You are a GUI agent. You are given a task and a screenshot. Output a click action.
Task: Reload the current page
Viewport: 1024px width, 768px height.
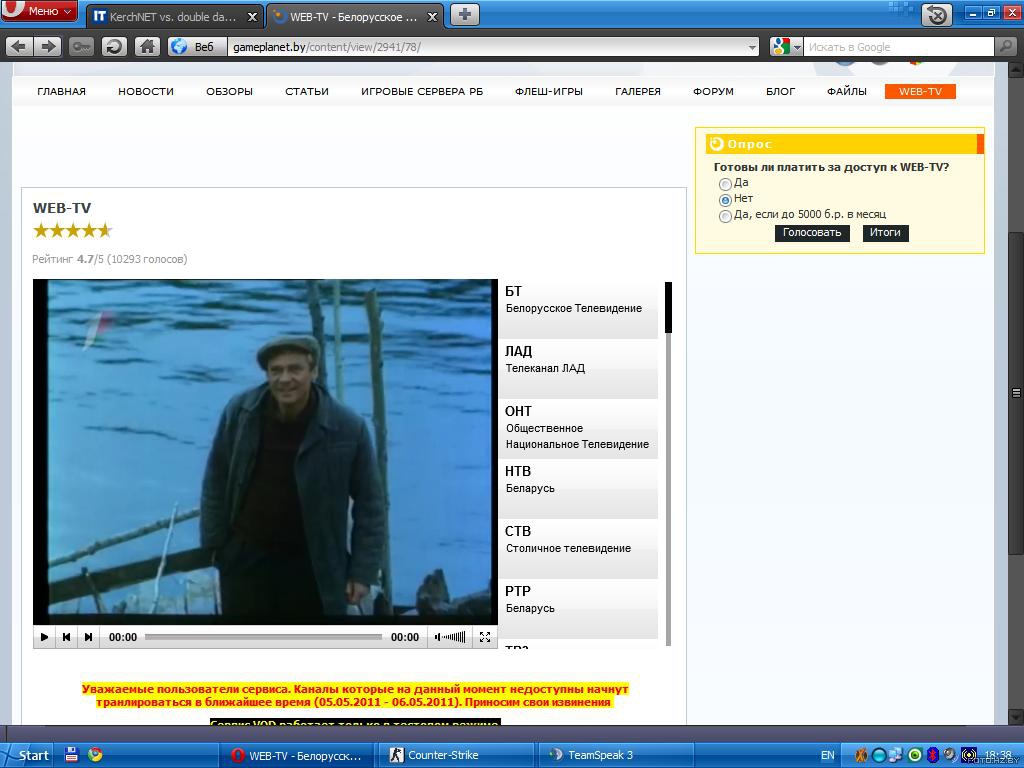click(x=114, y=46)
